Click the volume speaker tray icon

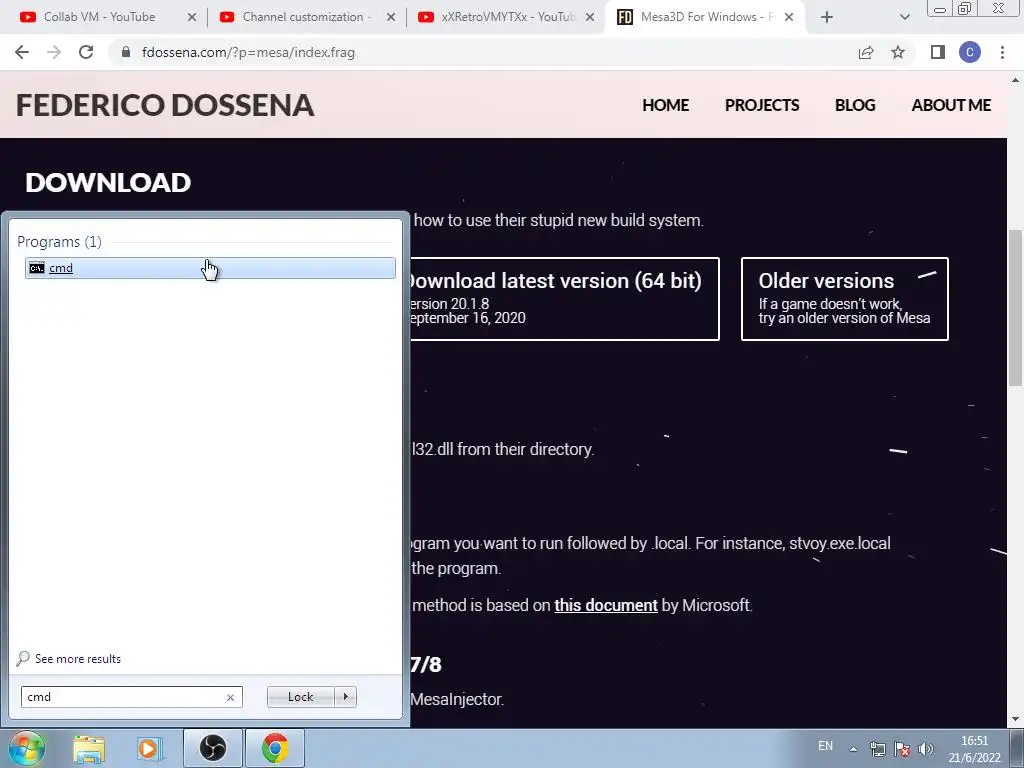[x=925, y=749]
